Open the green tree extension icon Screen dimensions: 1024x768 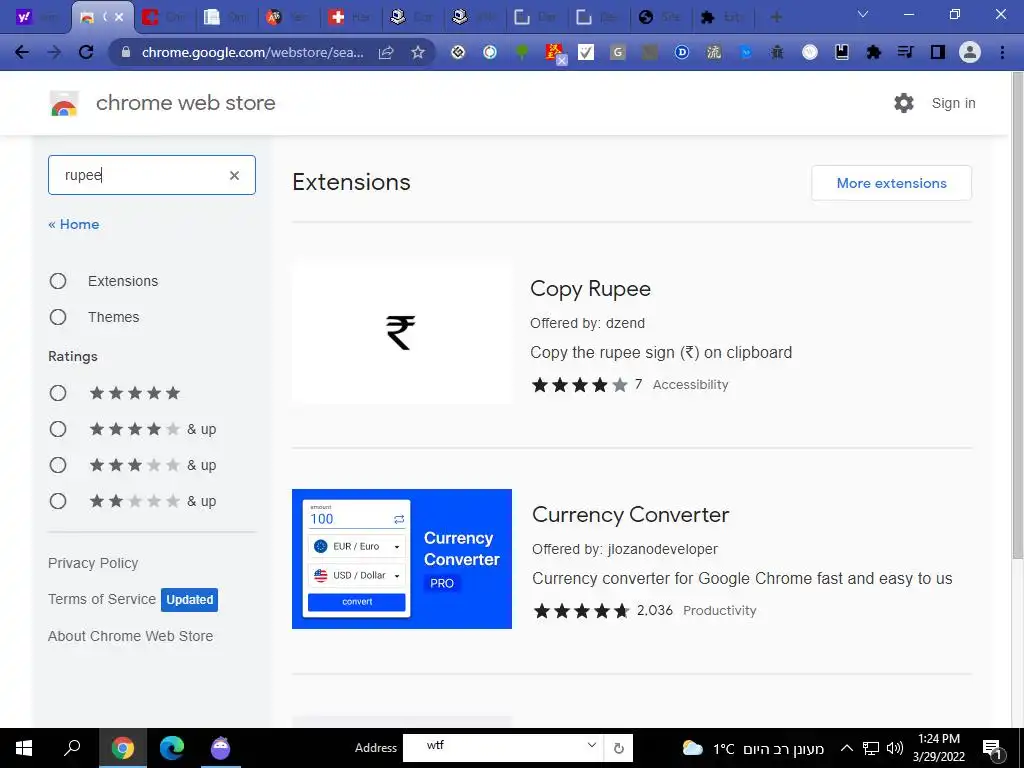pyautogui.click(x=522, y=52)
